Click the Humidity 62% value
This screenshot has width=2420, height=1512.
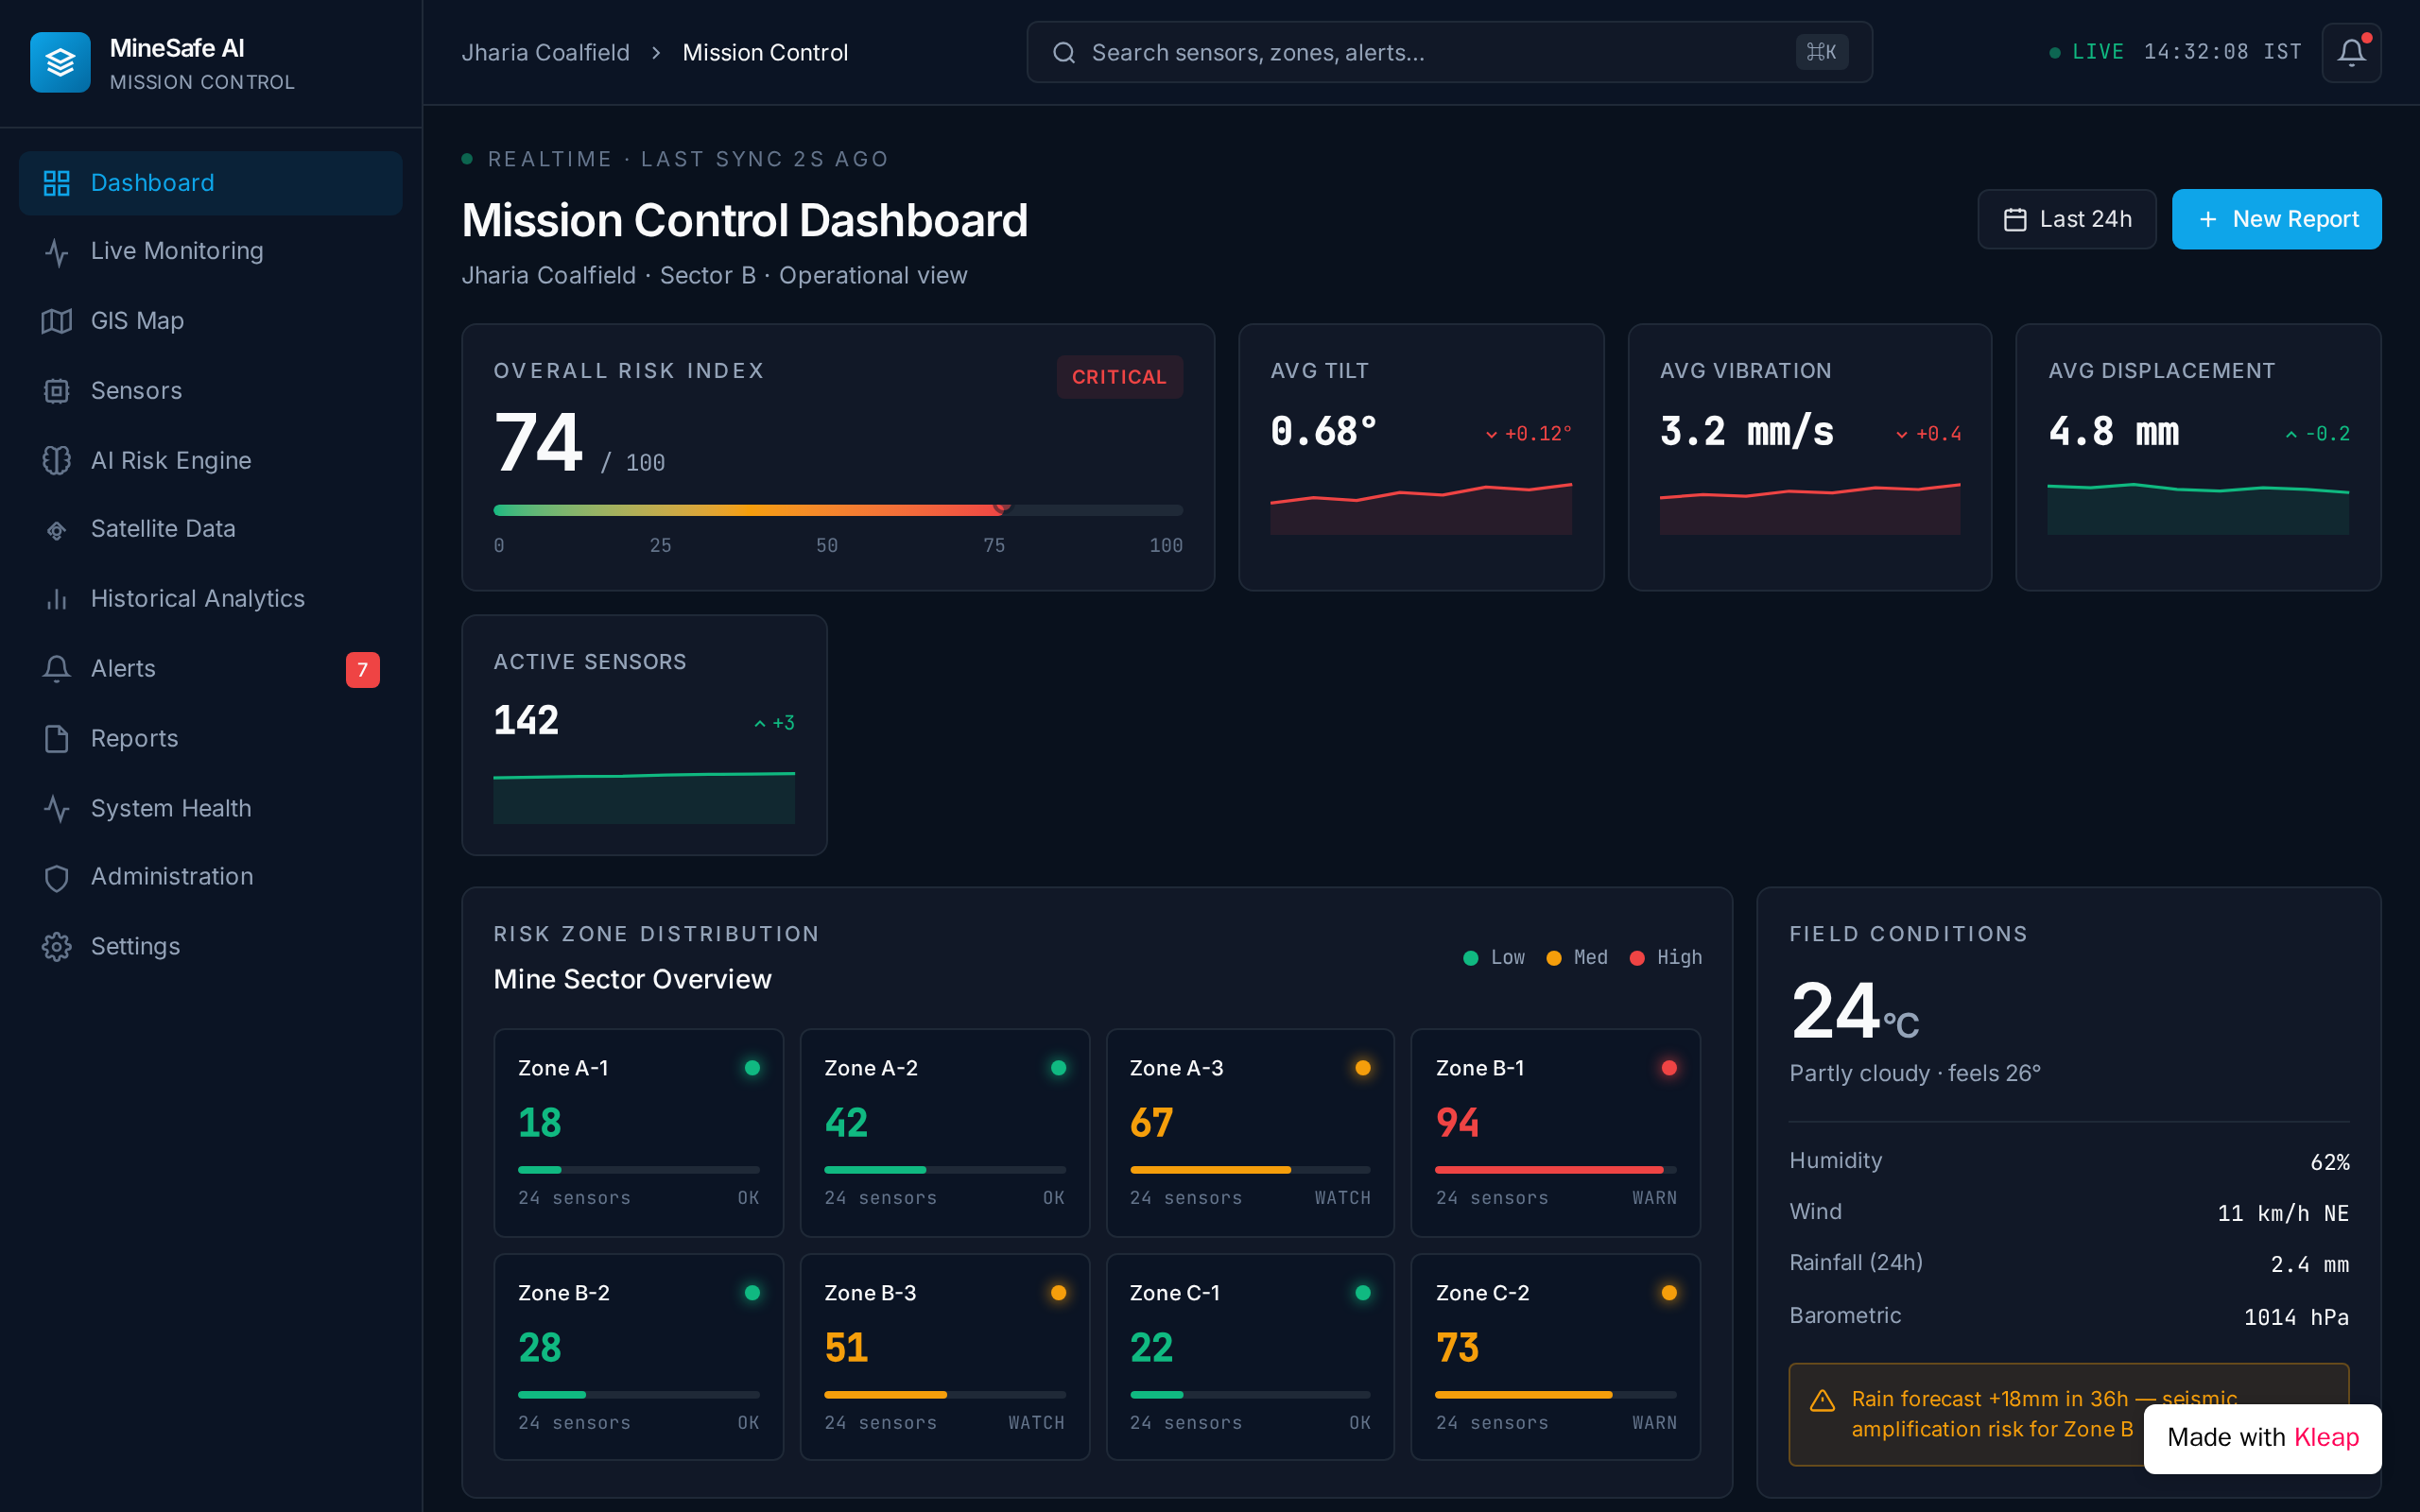tap(2329, 1162)
